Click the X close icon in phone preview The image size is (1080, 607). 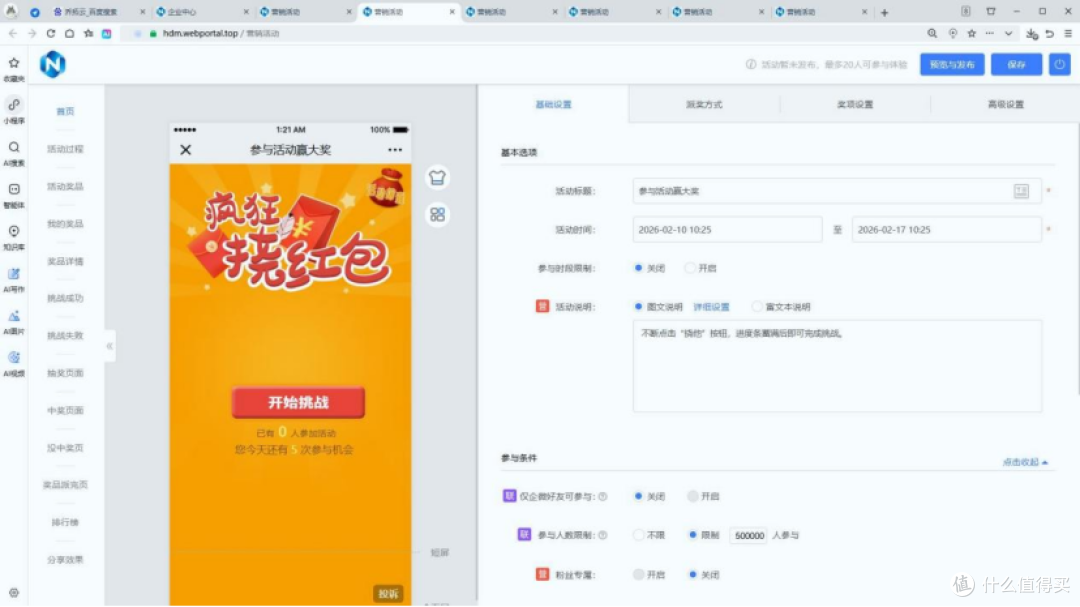[x=185, y=150]
